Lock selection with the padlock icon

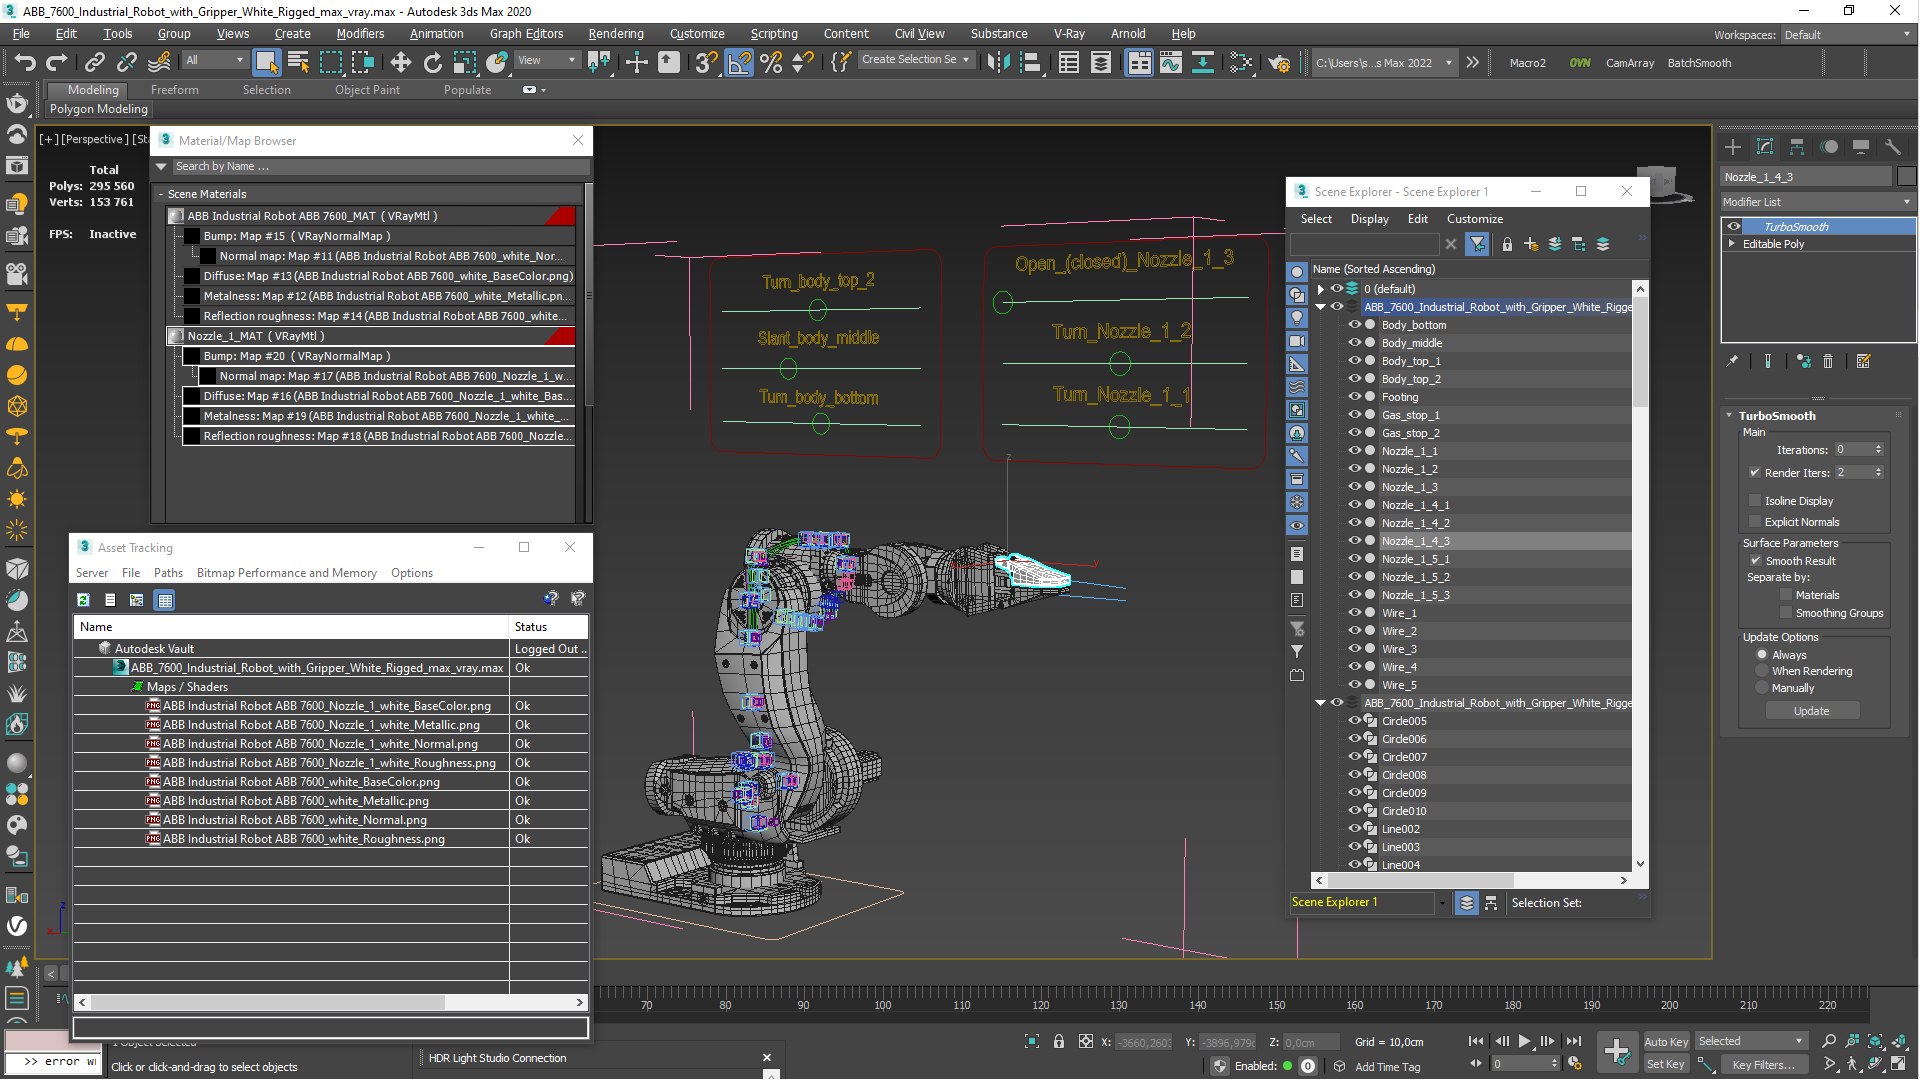click(x=1059, y=1041)
